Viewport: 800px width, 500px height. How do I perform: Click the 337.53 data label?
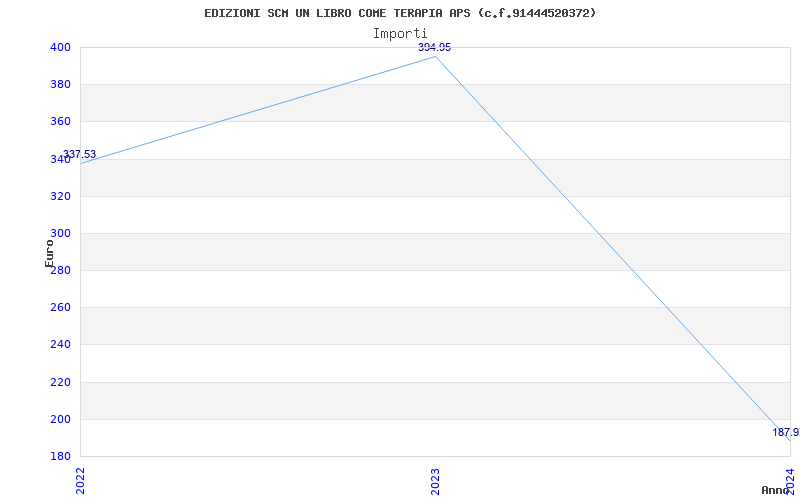pos(79,155)
